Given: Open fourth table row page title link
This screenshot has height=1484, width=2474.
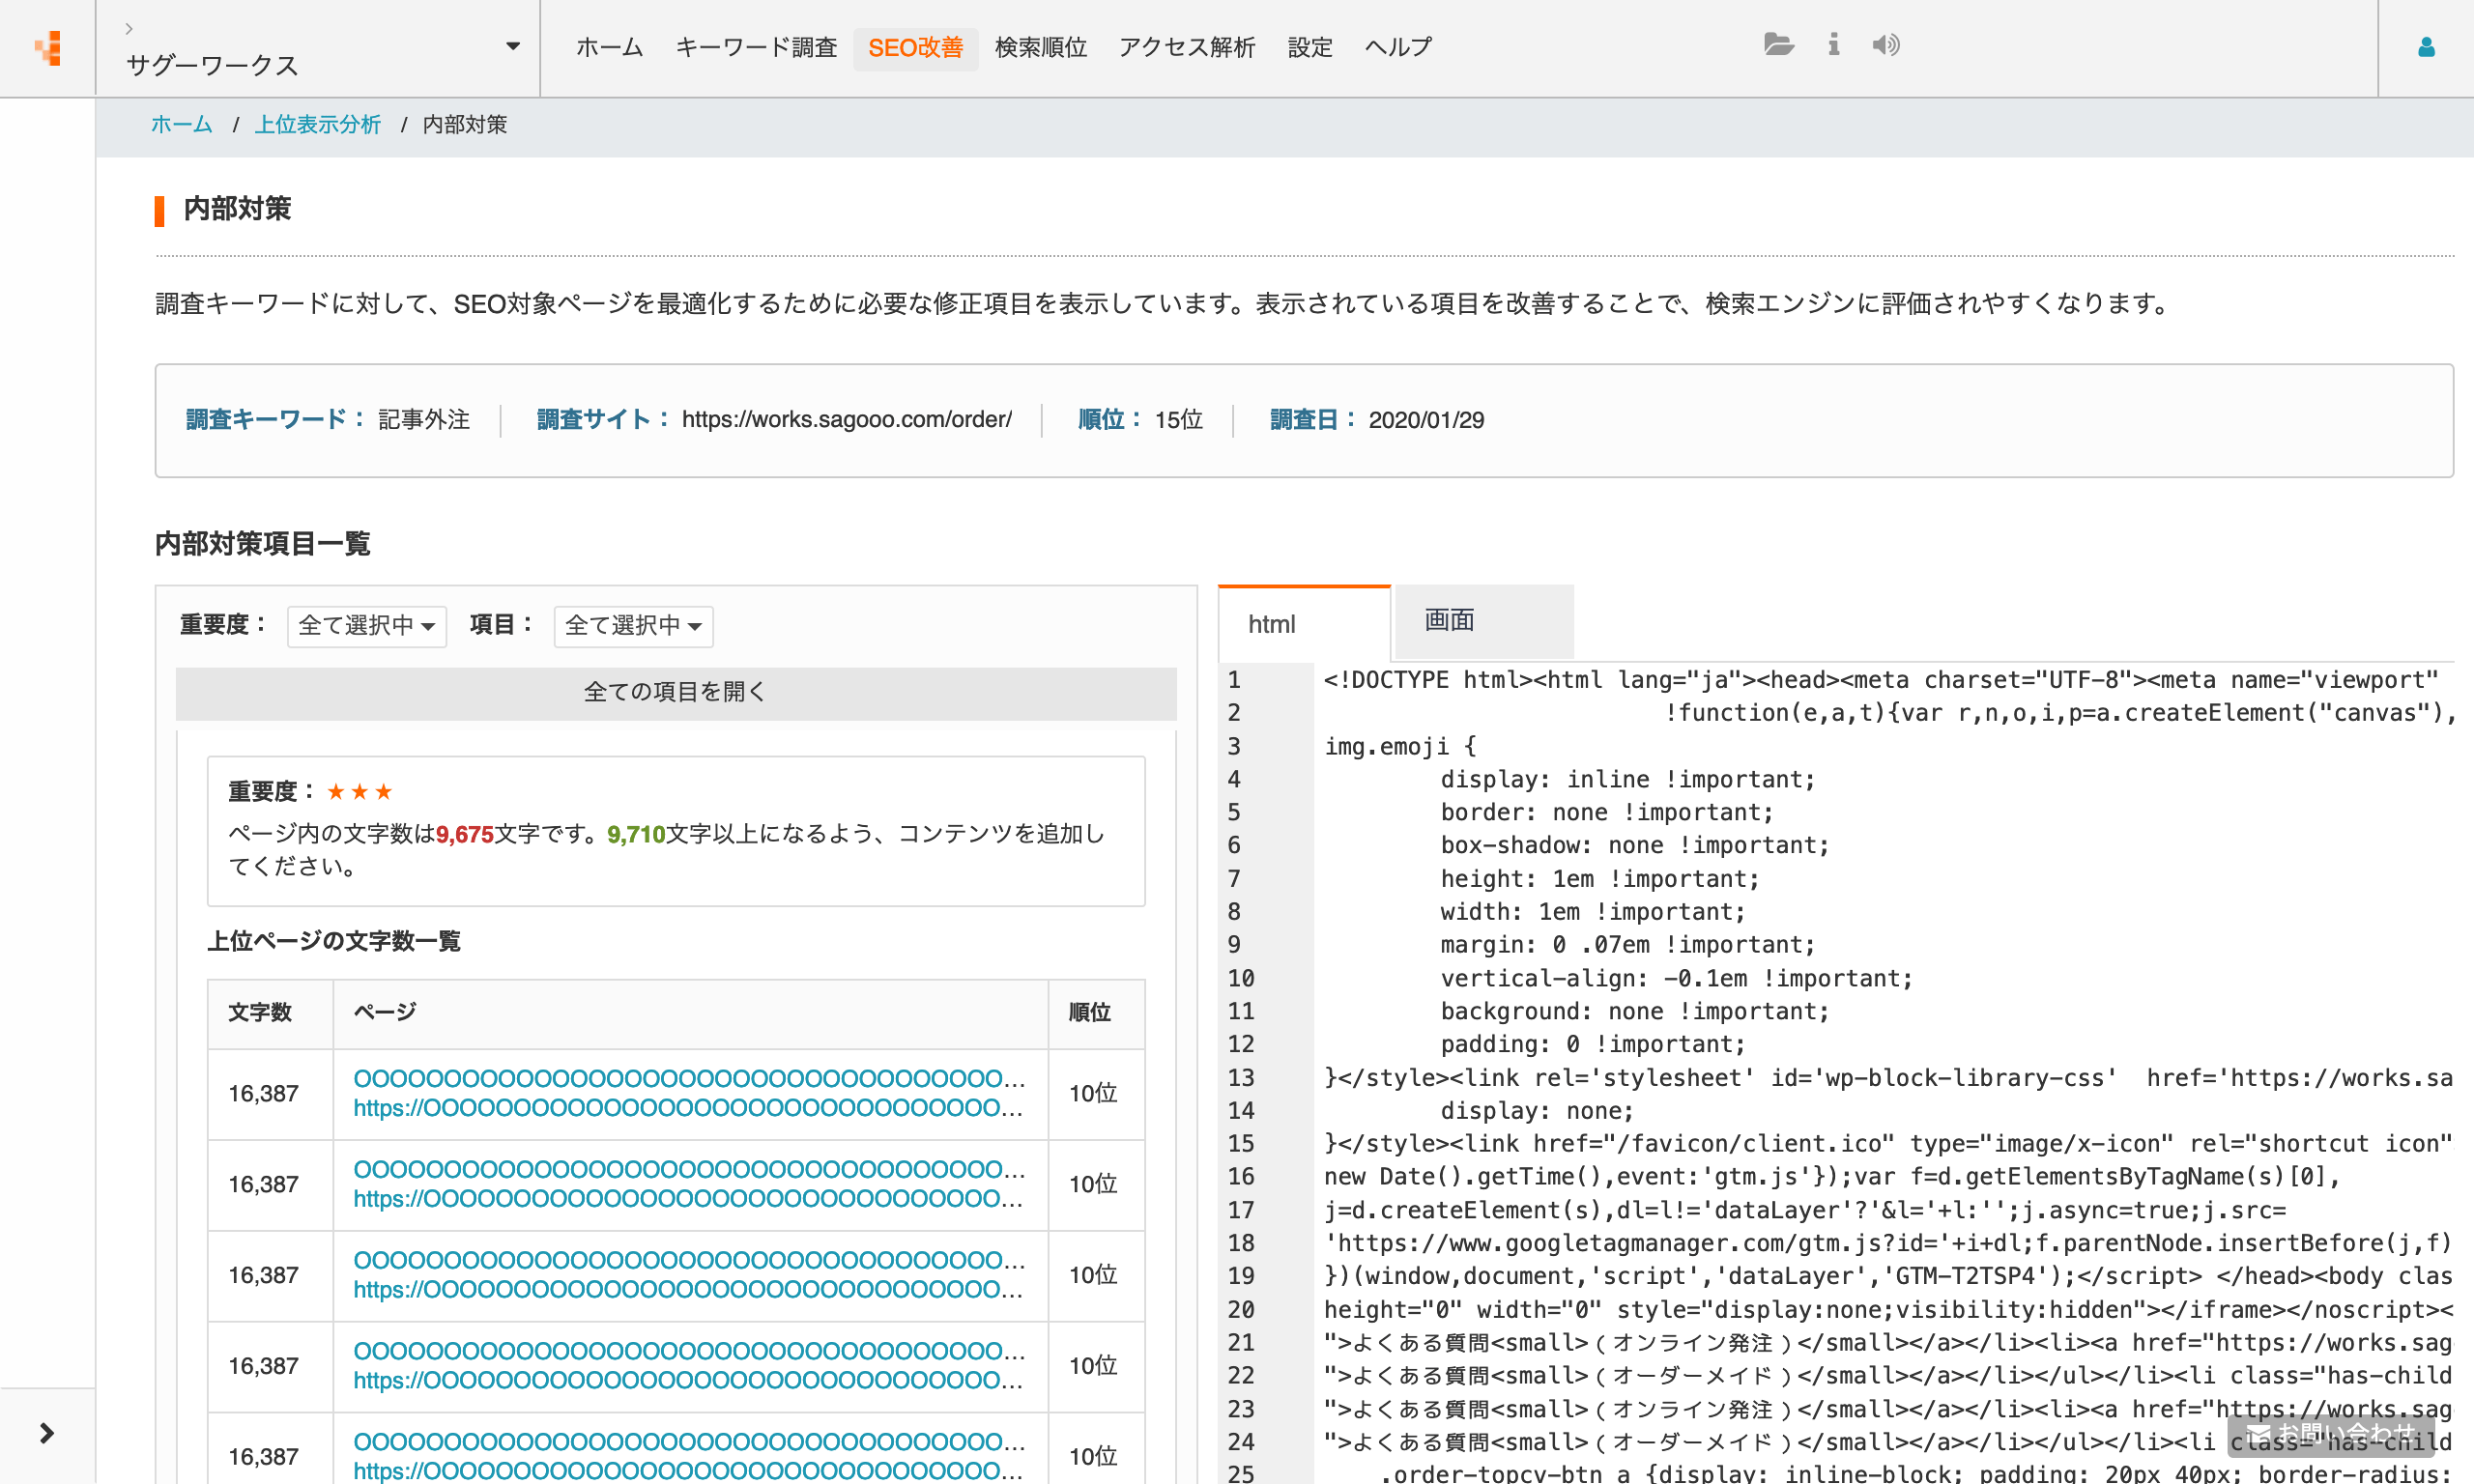Looking at the screenshot, I should tap(689, 1352).
